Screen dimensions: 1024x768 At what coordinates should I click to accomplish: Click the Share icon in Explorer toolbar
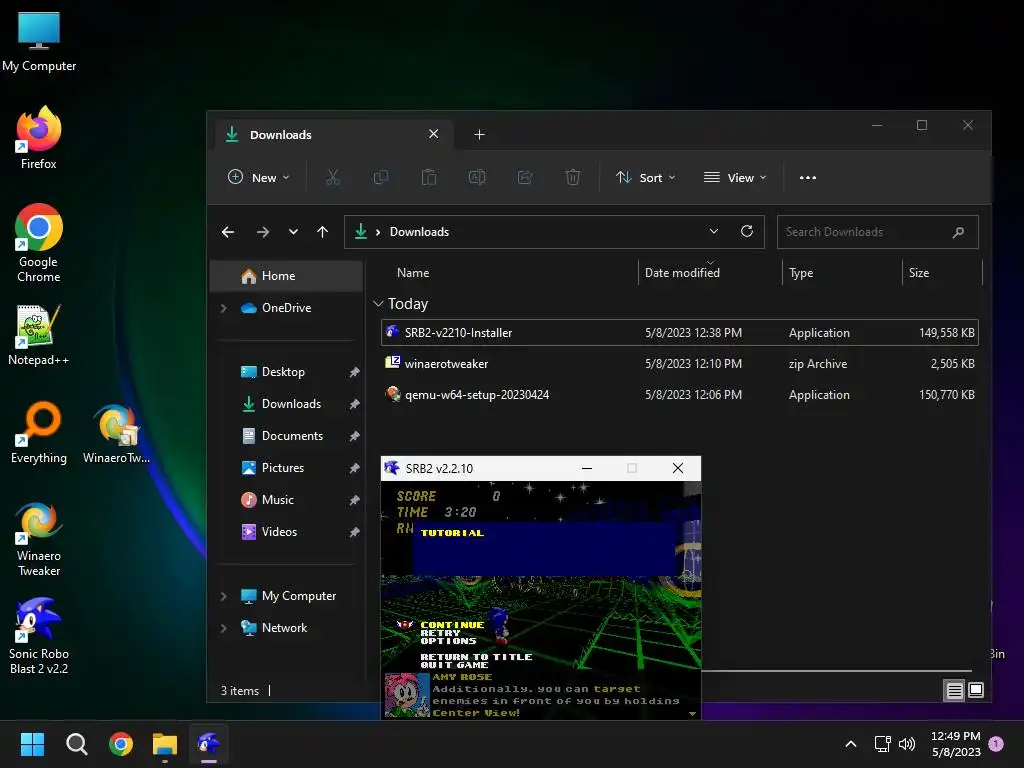[x=525, y=178]
